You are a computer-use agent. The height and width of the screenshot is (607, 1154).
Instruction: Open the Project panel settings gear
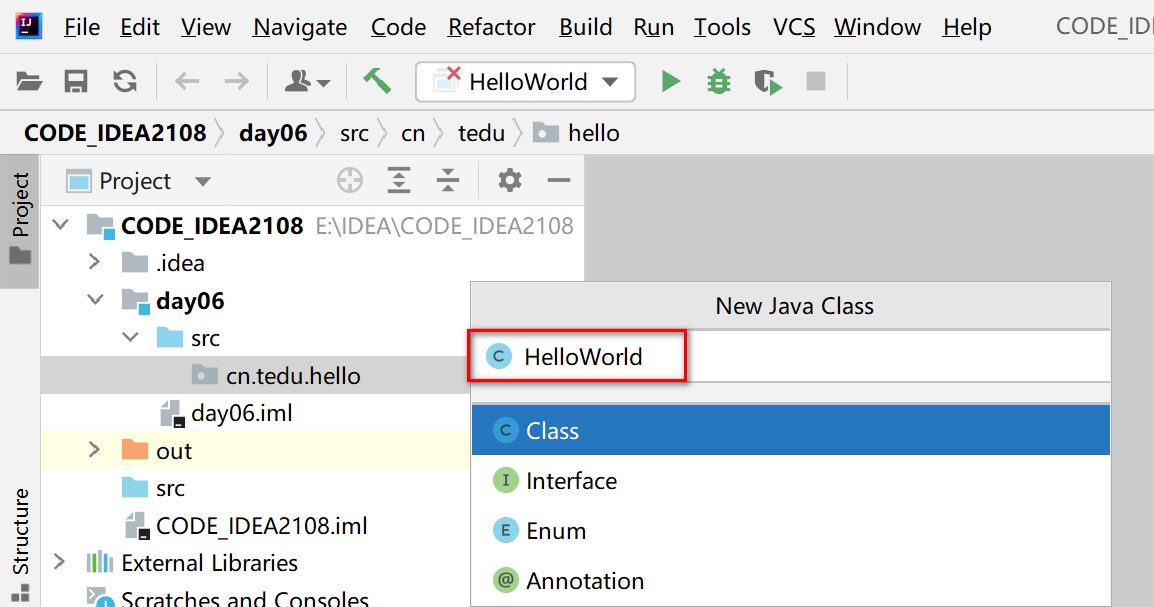click(x=509, y=180)
